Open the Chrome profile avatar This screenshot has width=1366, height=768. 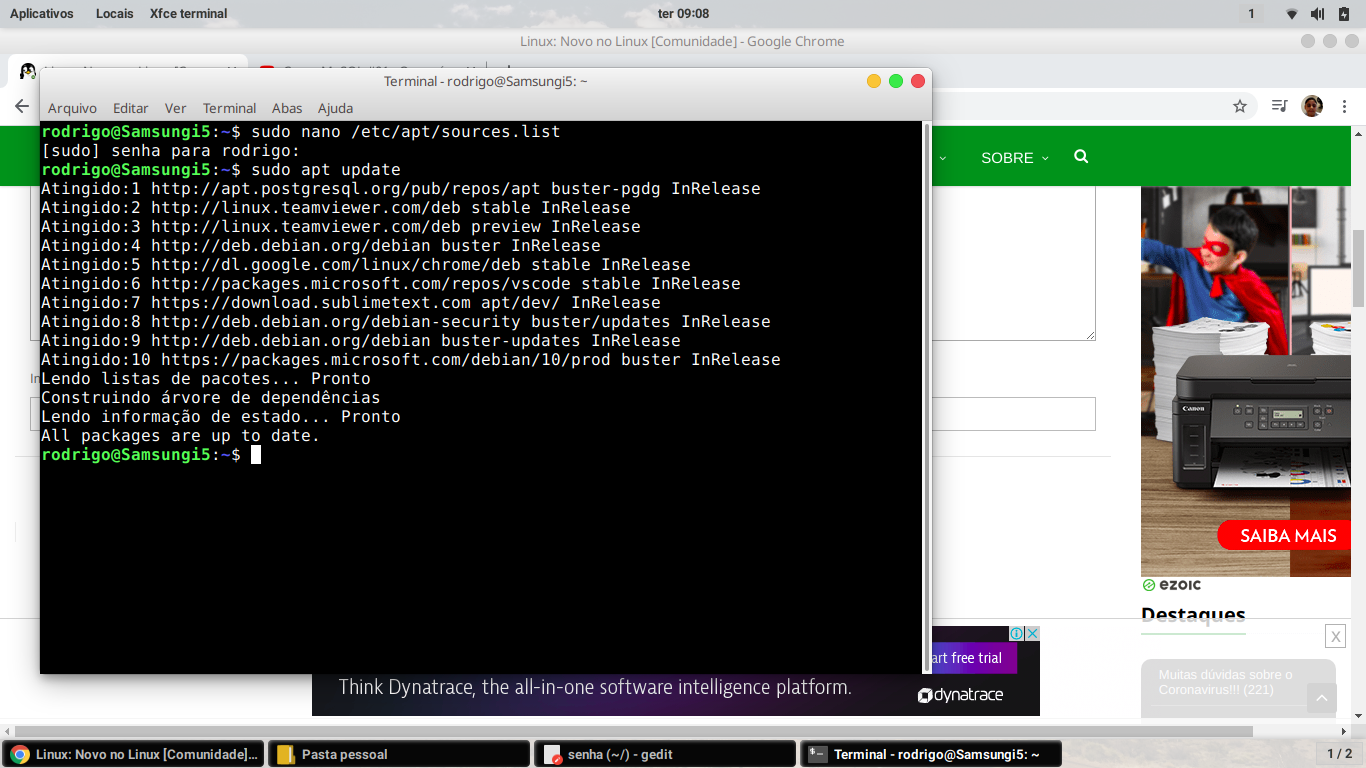click(1312, 106)
